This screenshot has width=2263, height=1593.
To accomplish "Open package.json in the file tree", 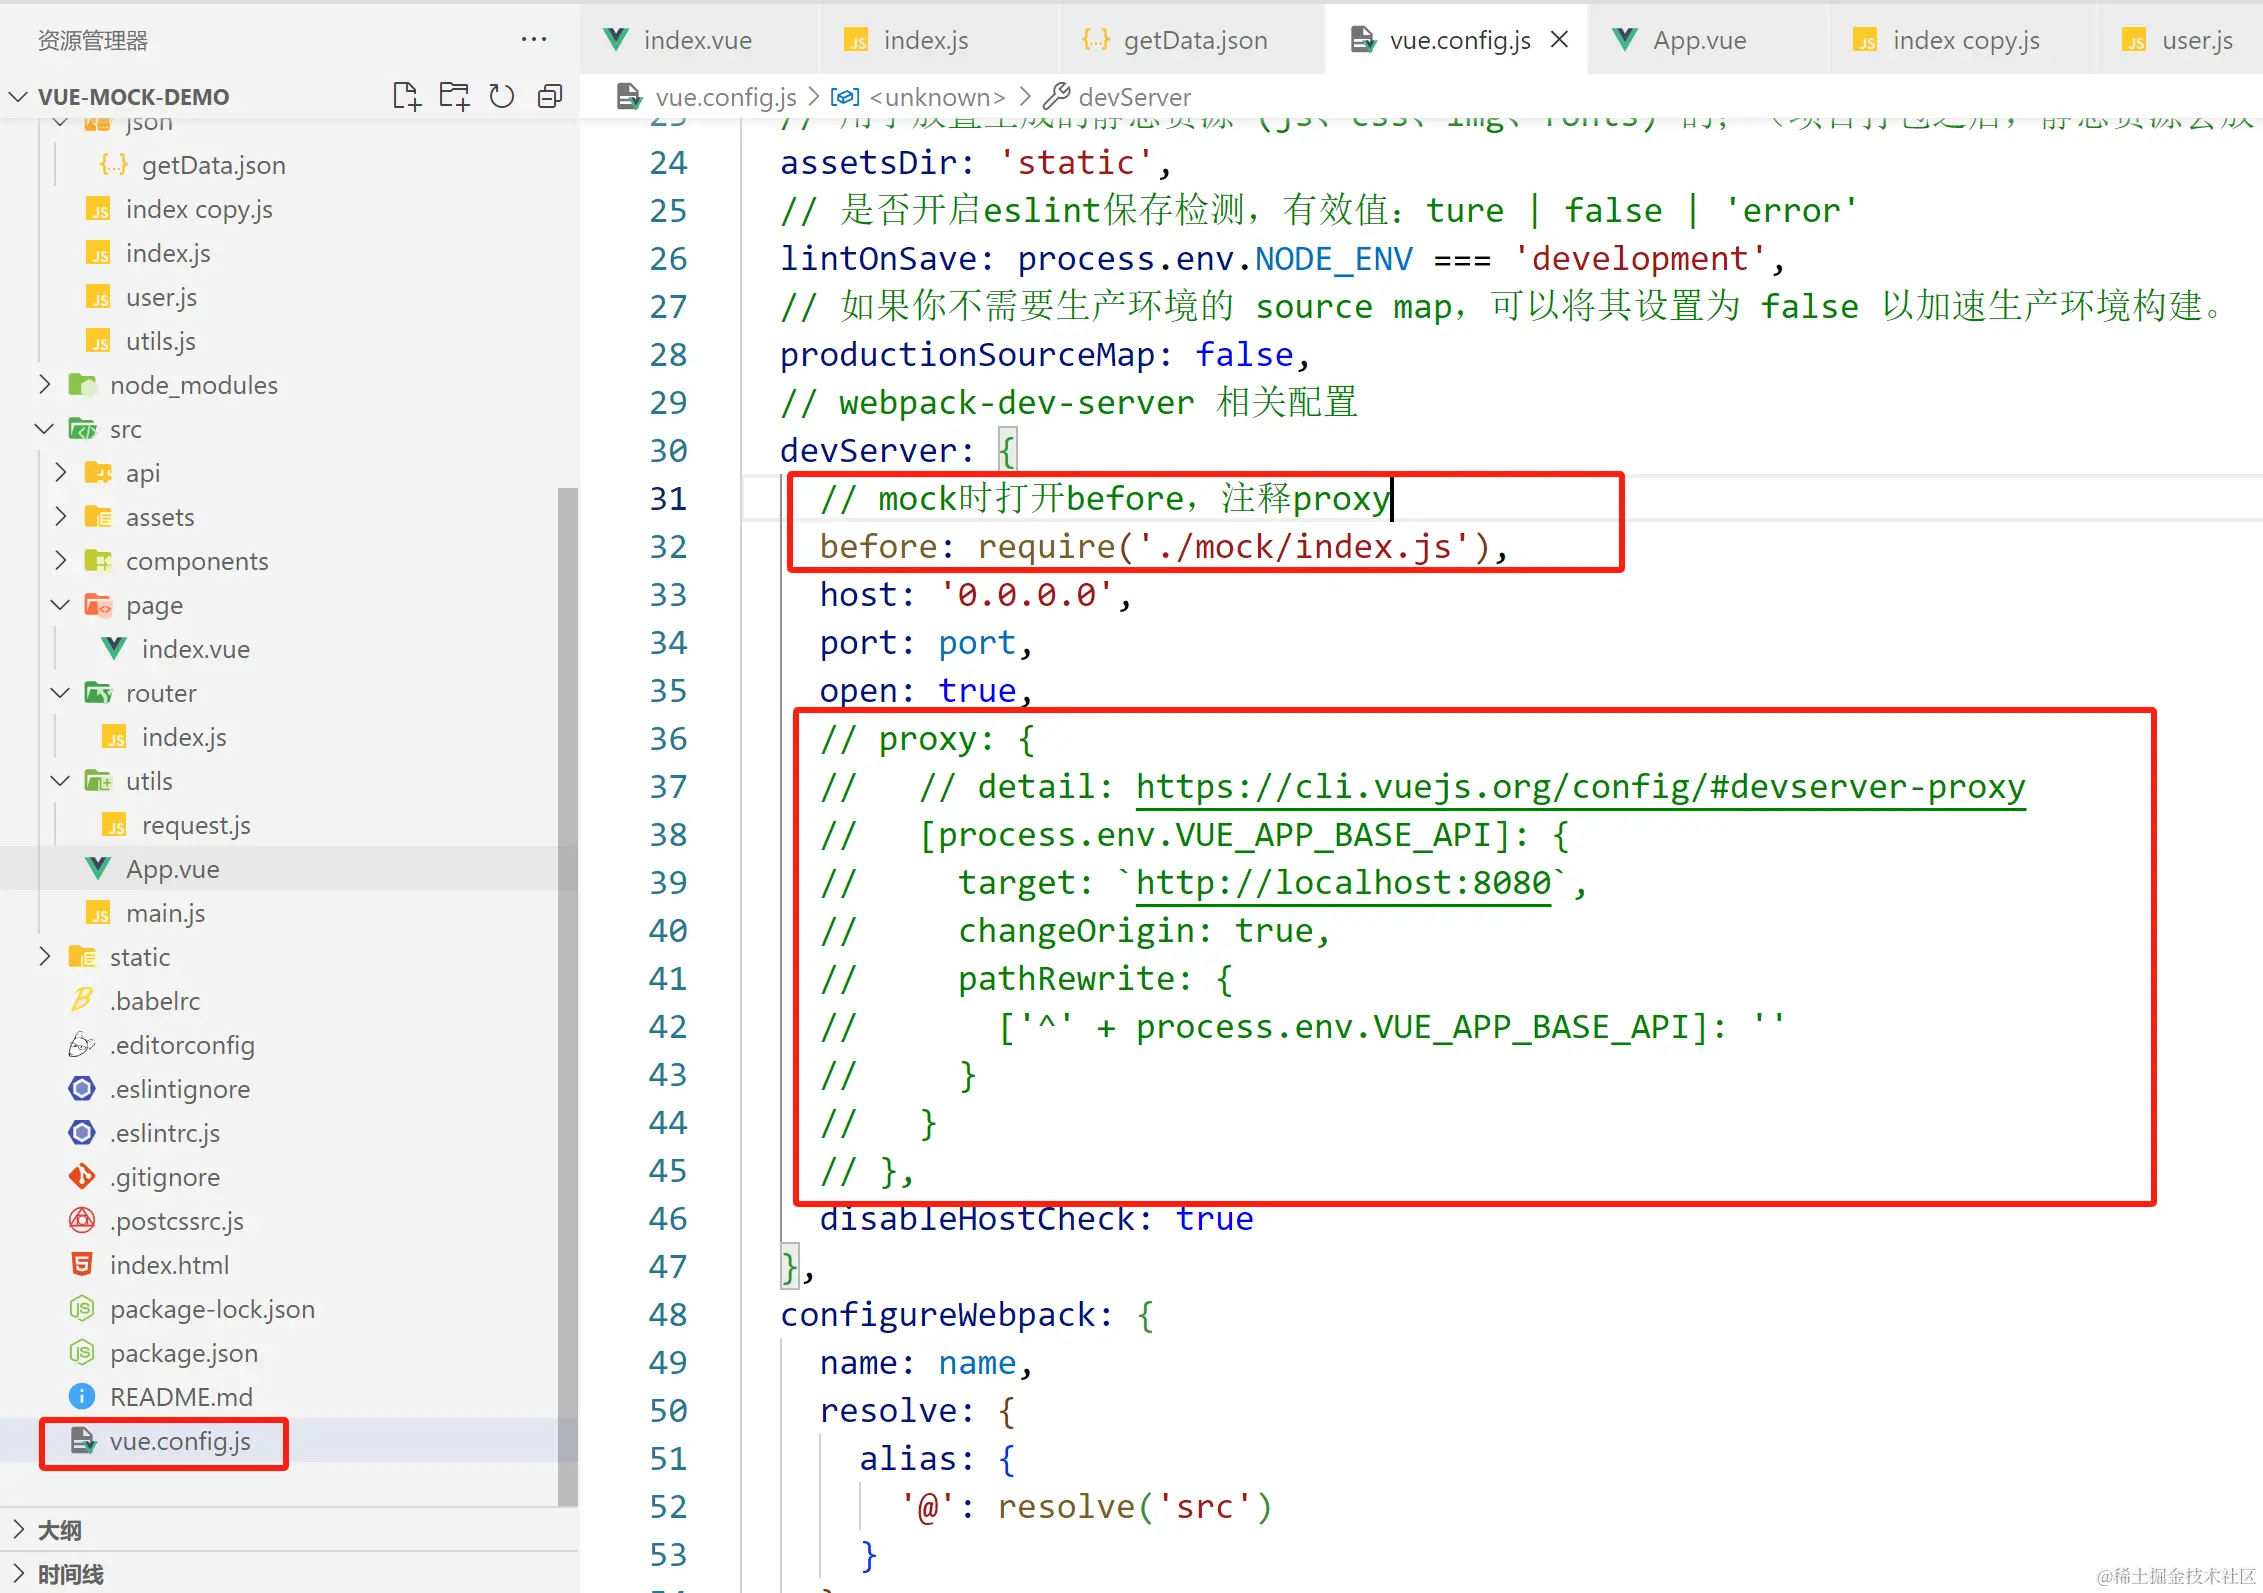I will click(184, 1353).
